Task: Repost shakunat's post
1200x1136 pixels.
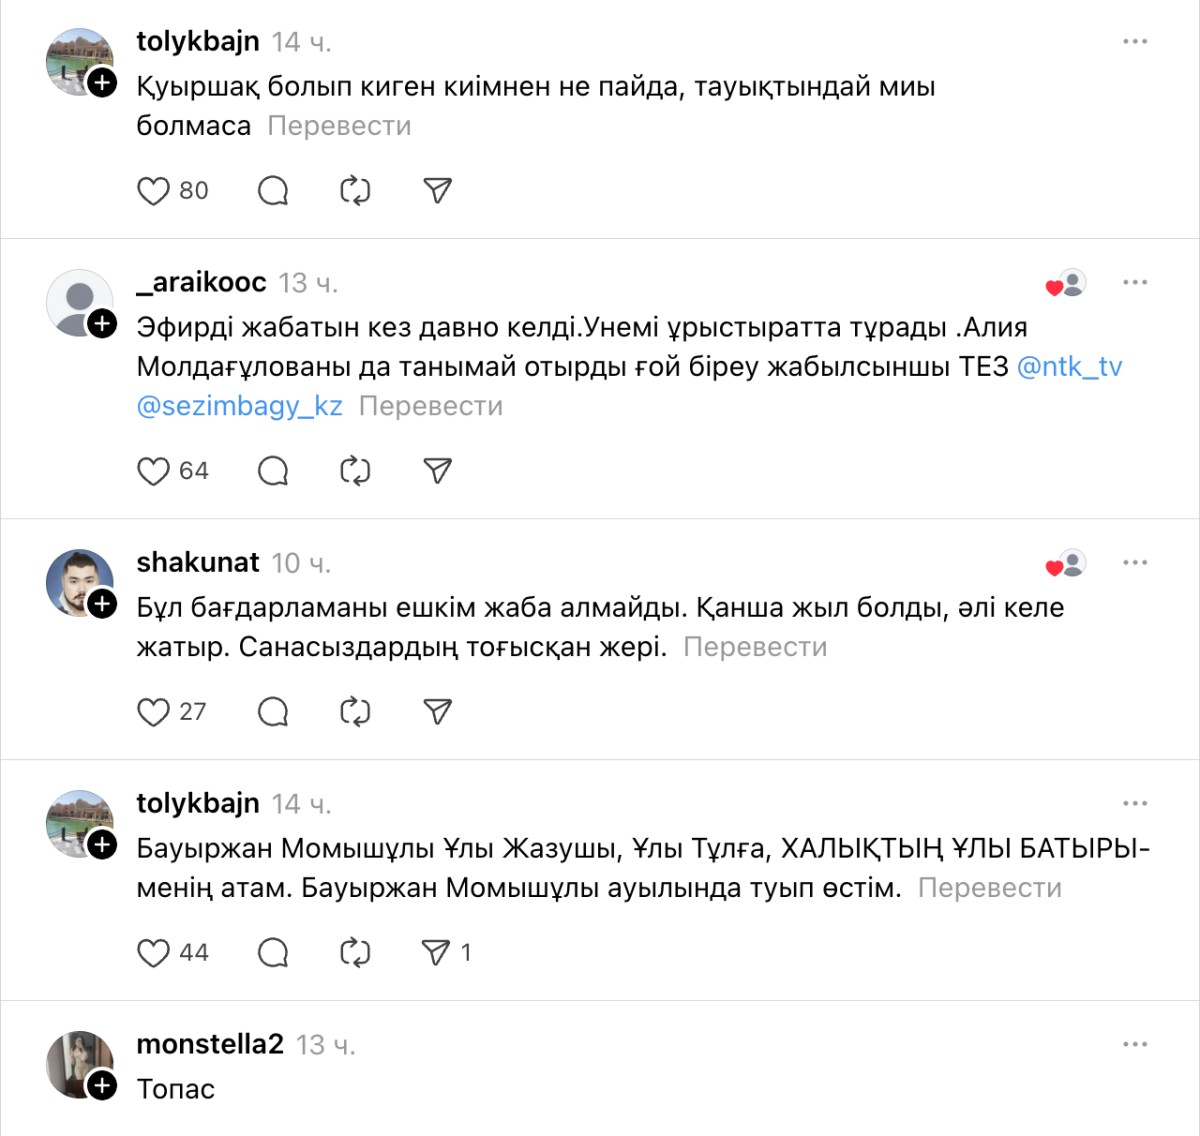Action: click(355, 712)
